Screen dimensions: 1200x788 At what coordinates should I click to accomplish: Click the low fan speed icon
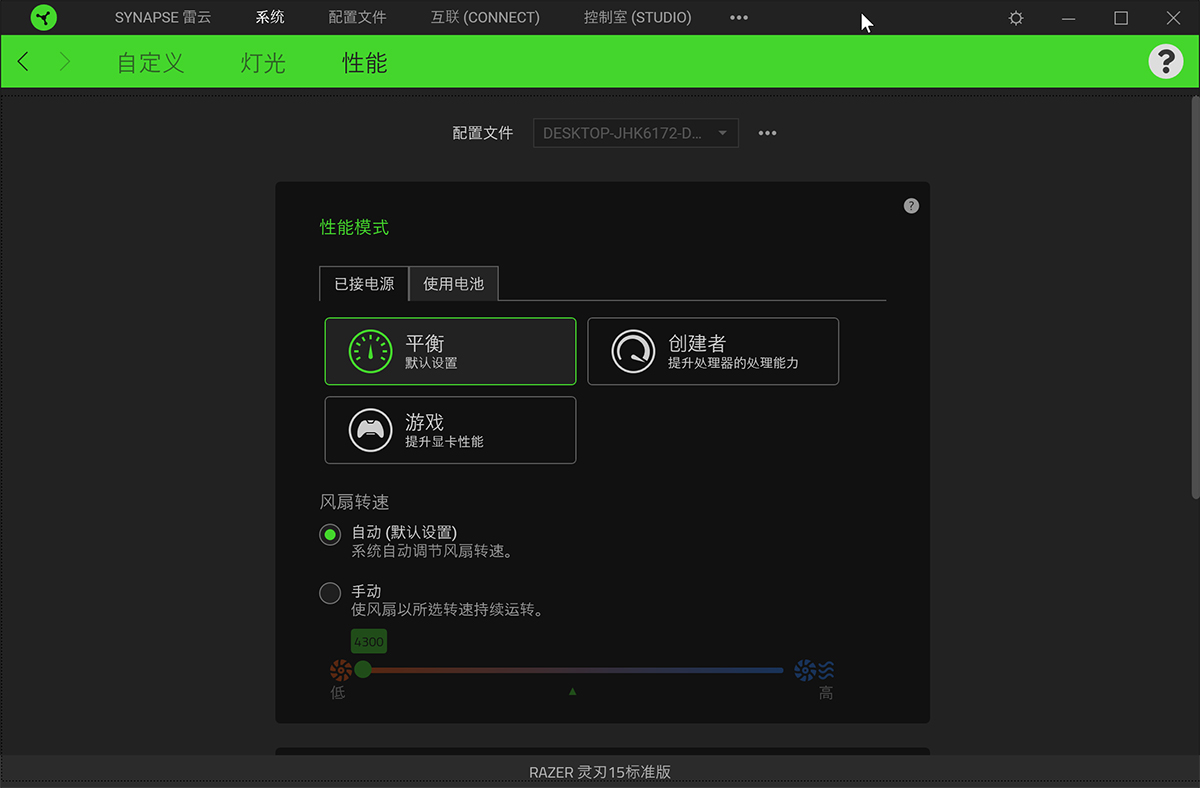coord(339,669)
